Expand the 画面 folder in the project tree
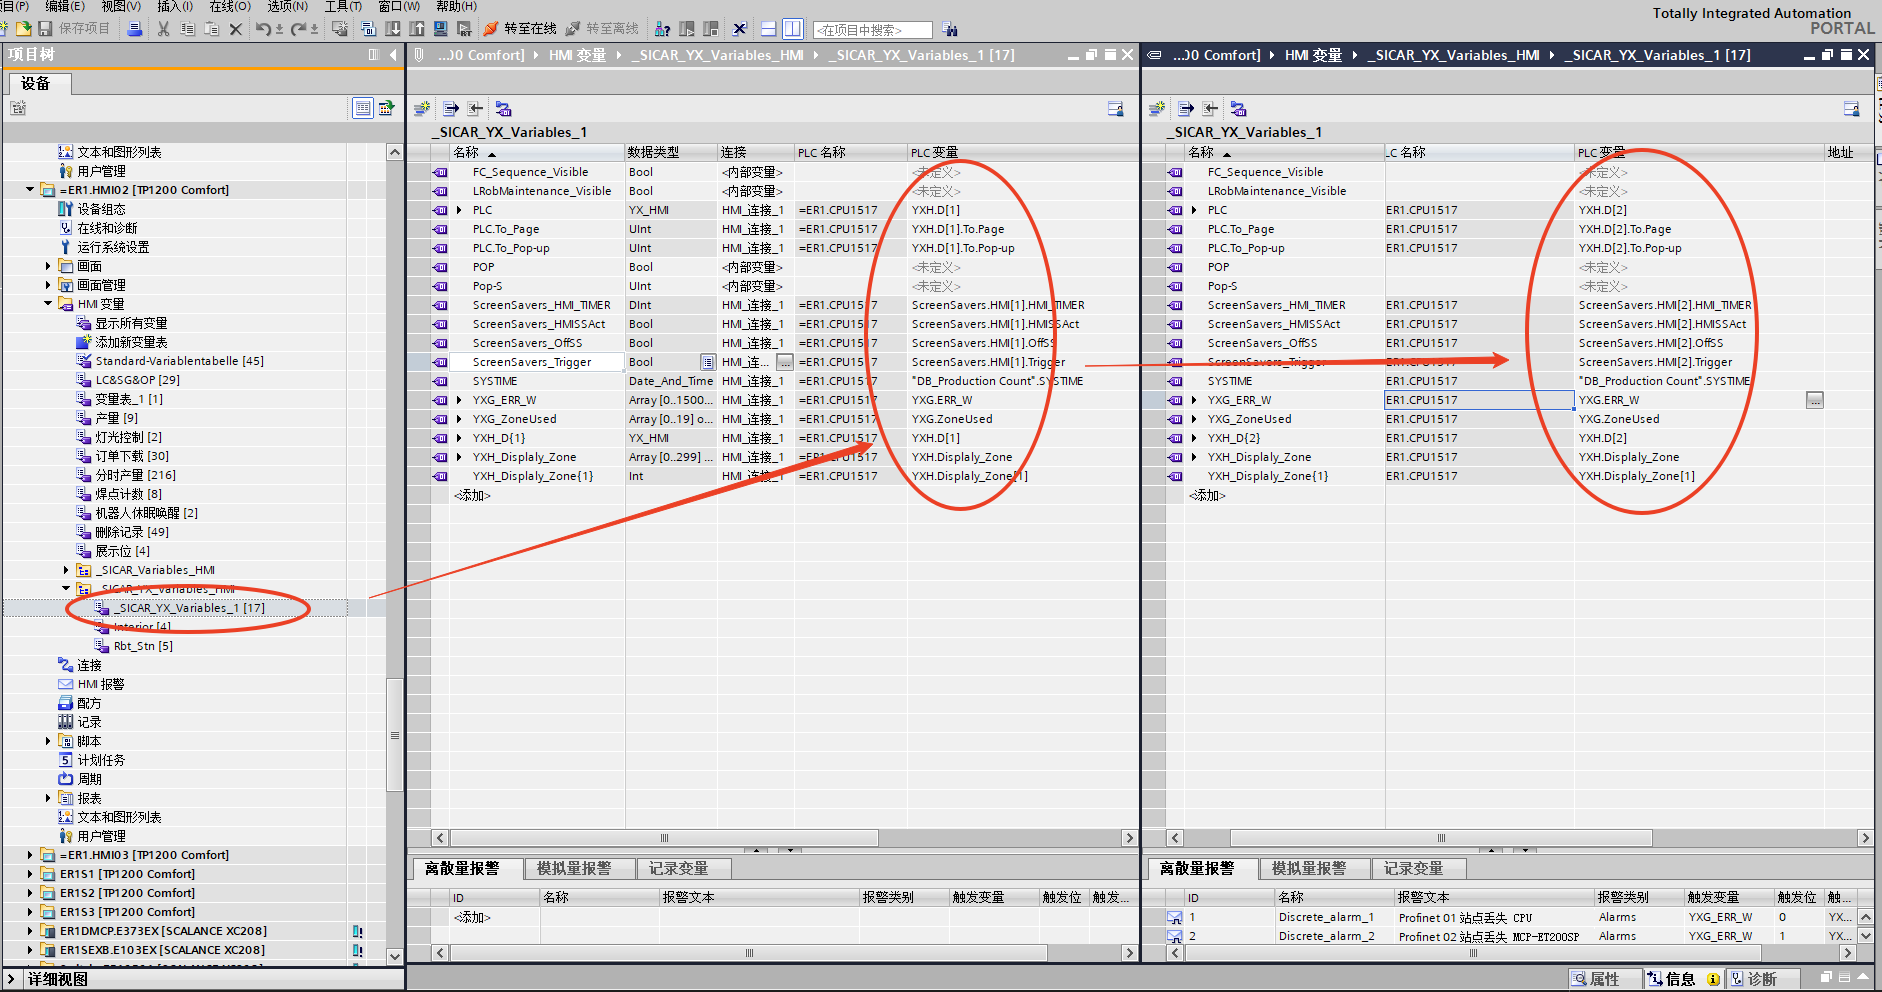 point(48,266)
